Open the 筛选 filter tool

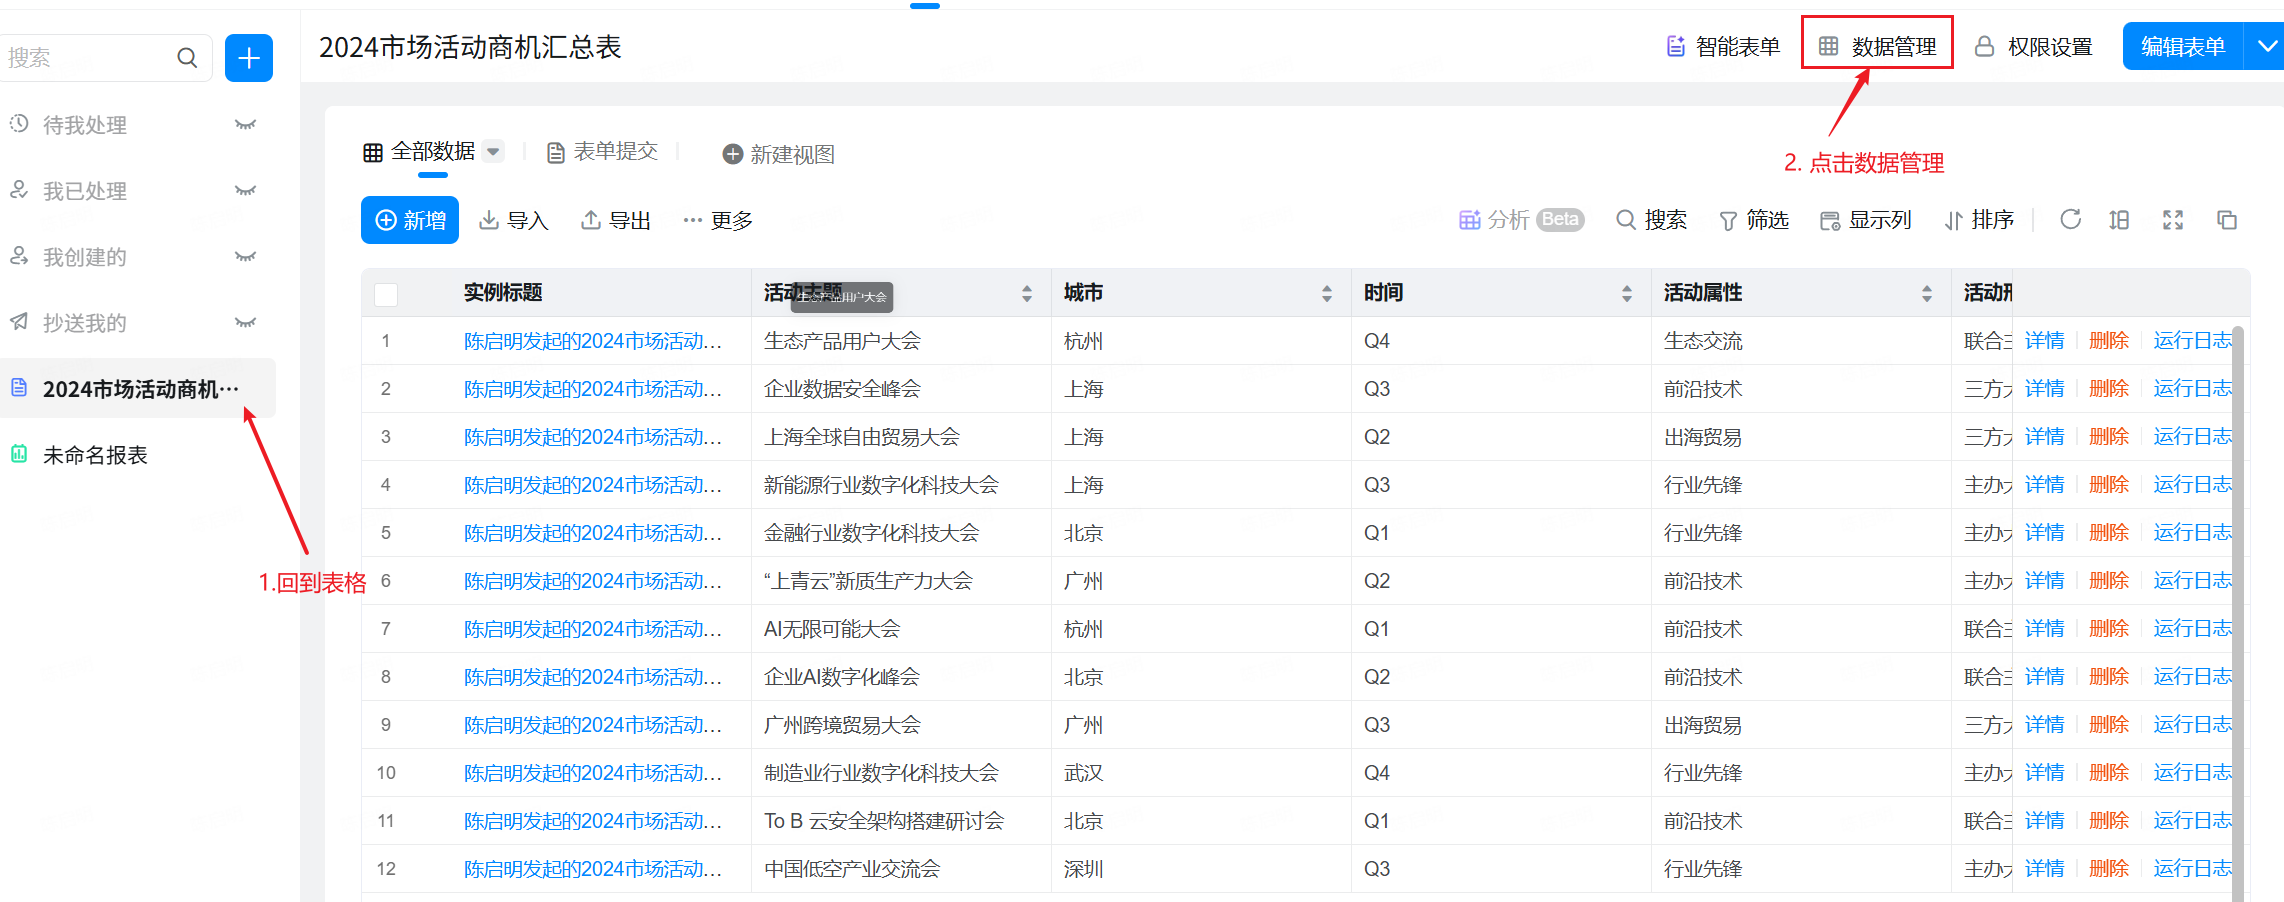tap(1753, 220)
